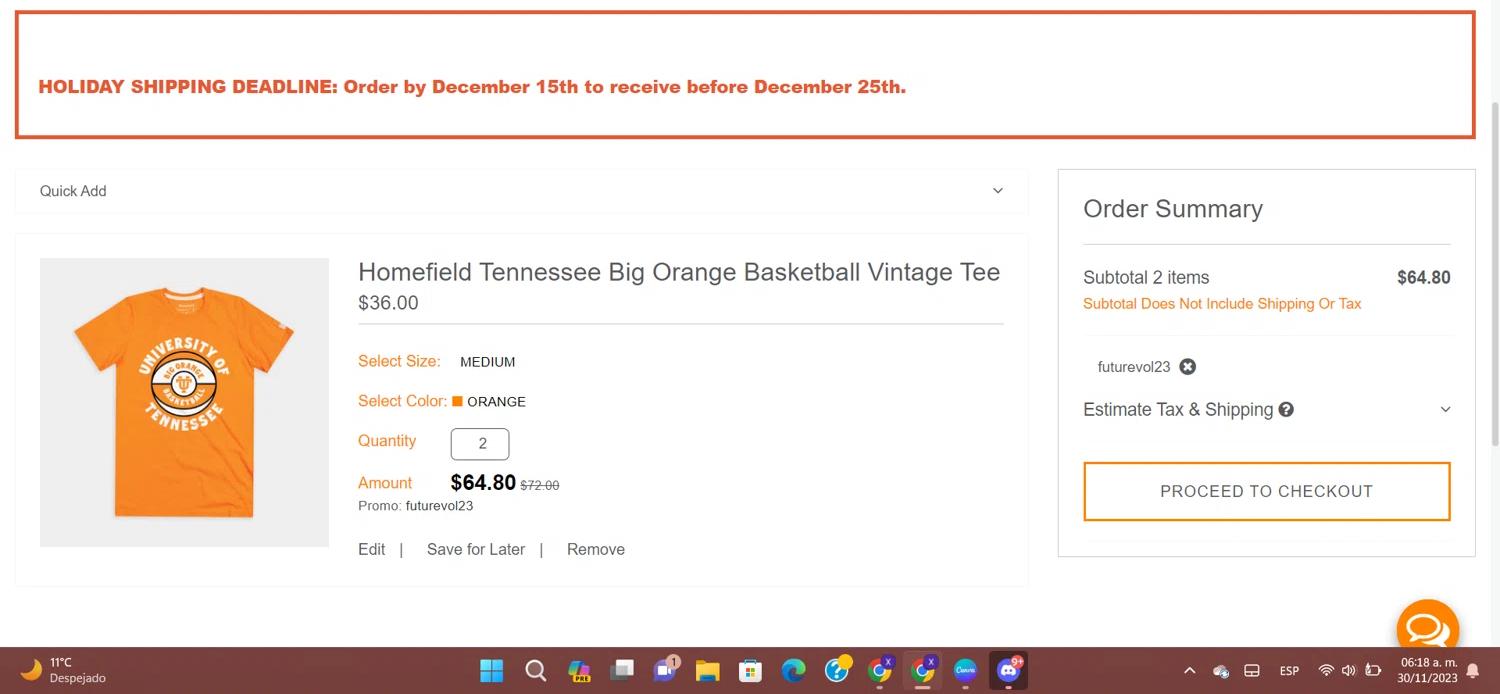Expand the Quick Add section
1500x694 pixels.
pyautogui.click(x=997, y=191)
